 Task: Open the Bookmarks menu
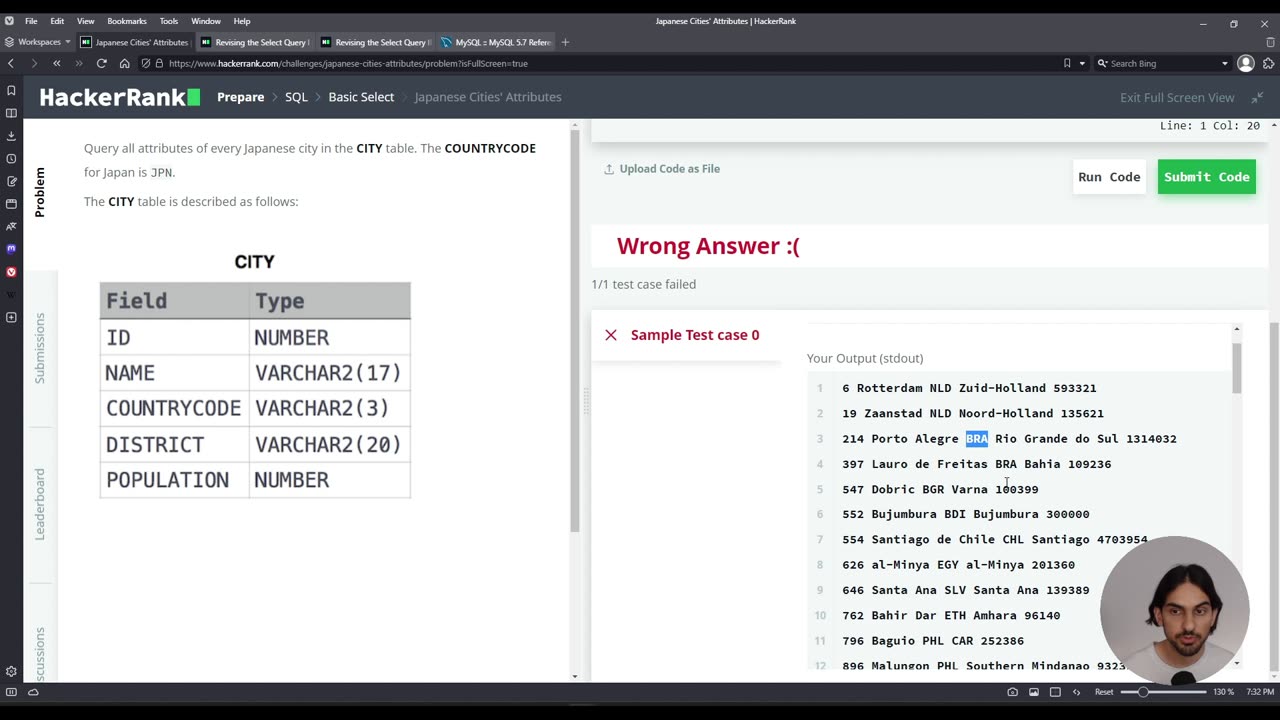pos(127,20)
